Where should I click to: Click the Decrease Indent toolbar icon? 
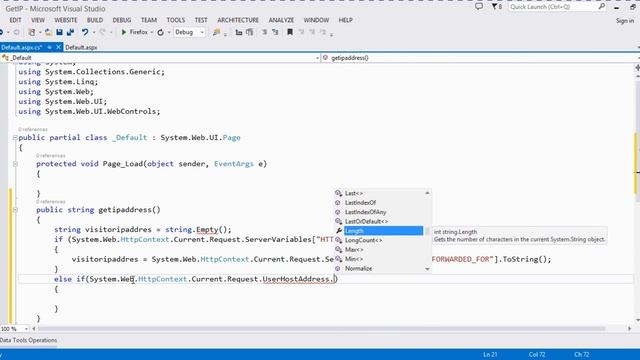coord(239,32)
